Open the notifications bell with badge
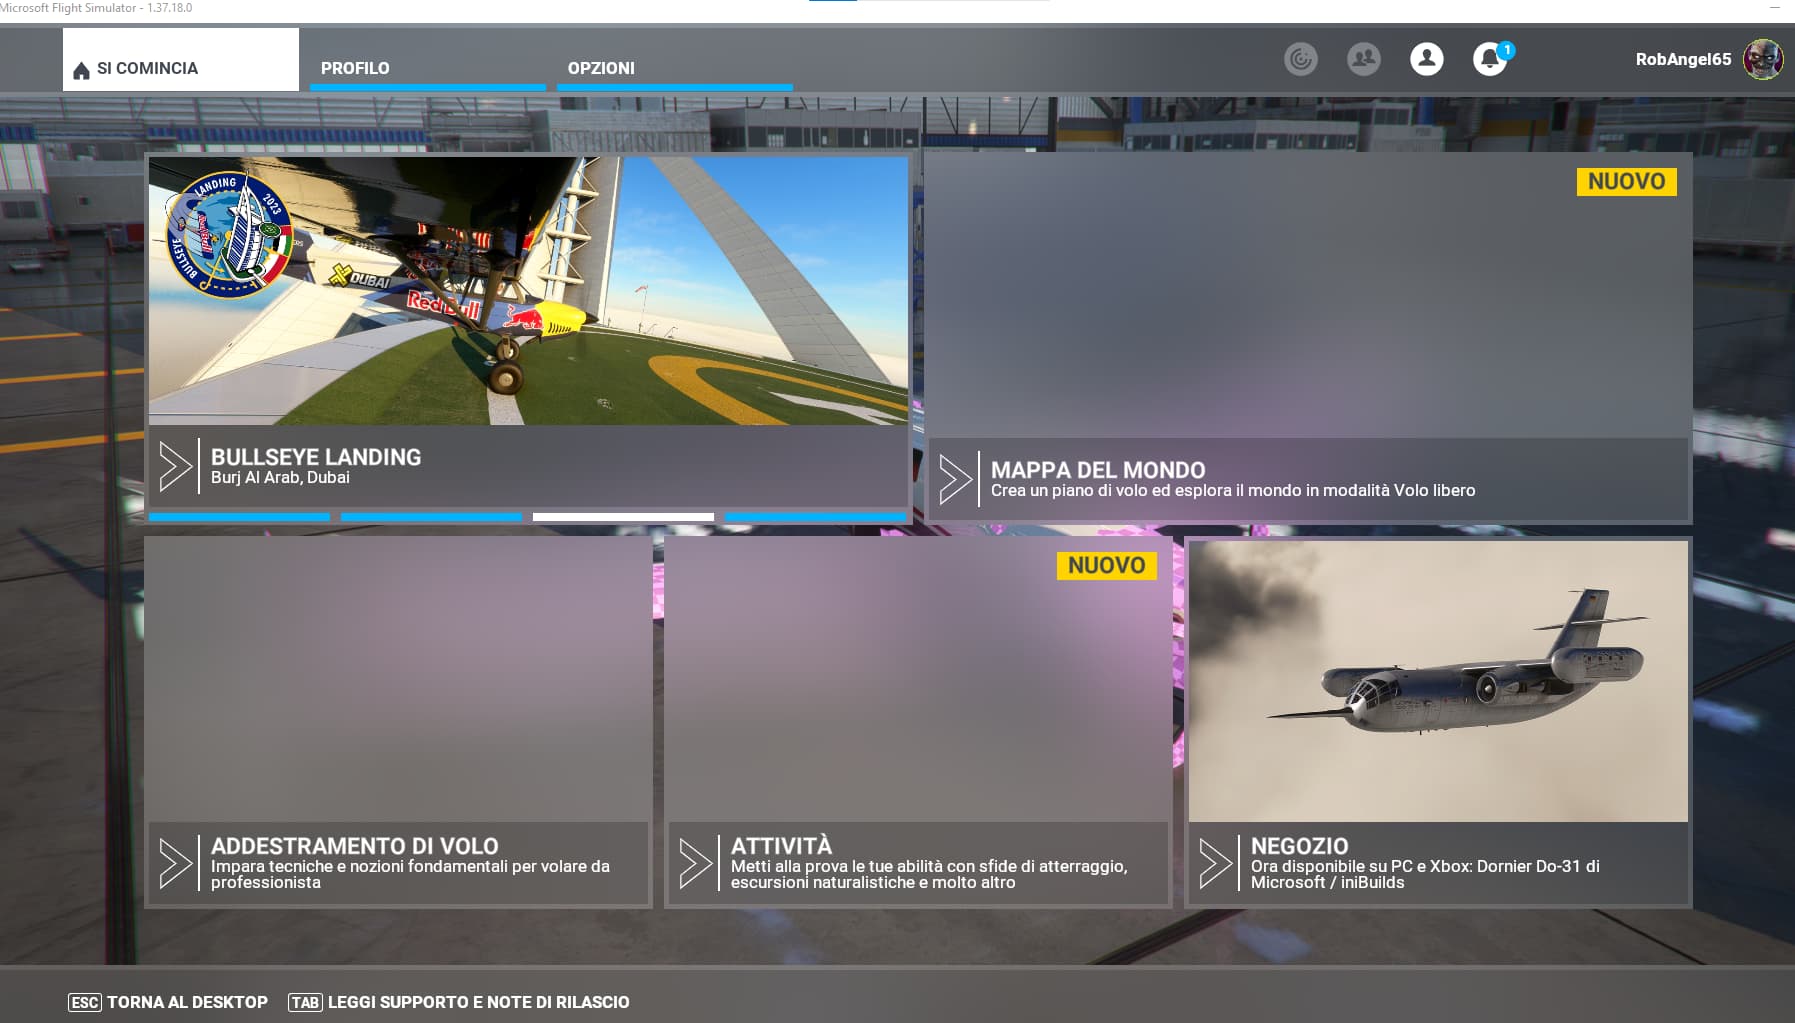This screenshot has height=1023, width=1795. 1491,59
